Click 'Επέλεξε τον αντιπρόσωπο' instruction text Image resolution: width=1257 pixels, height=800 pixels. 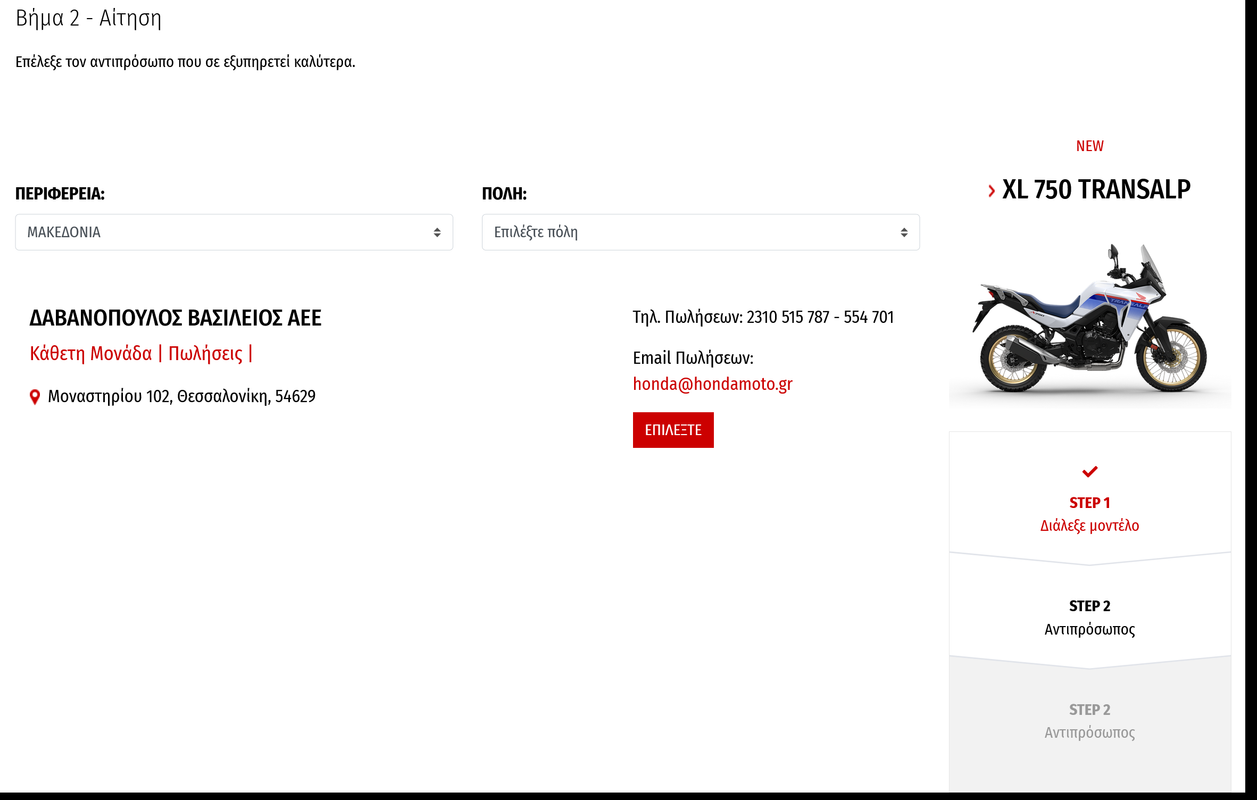185,62
